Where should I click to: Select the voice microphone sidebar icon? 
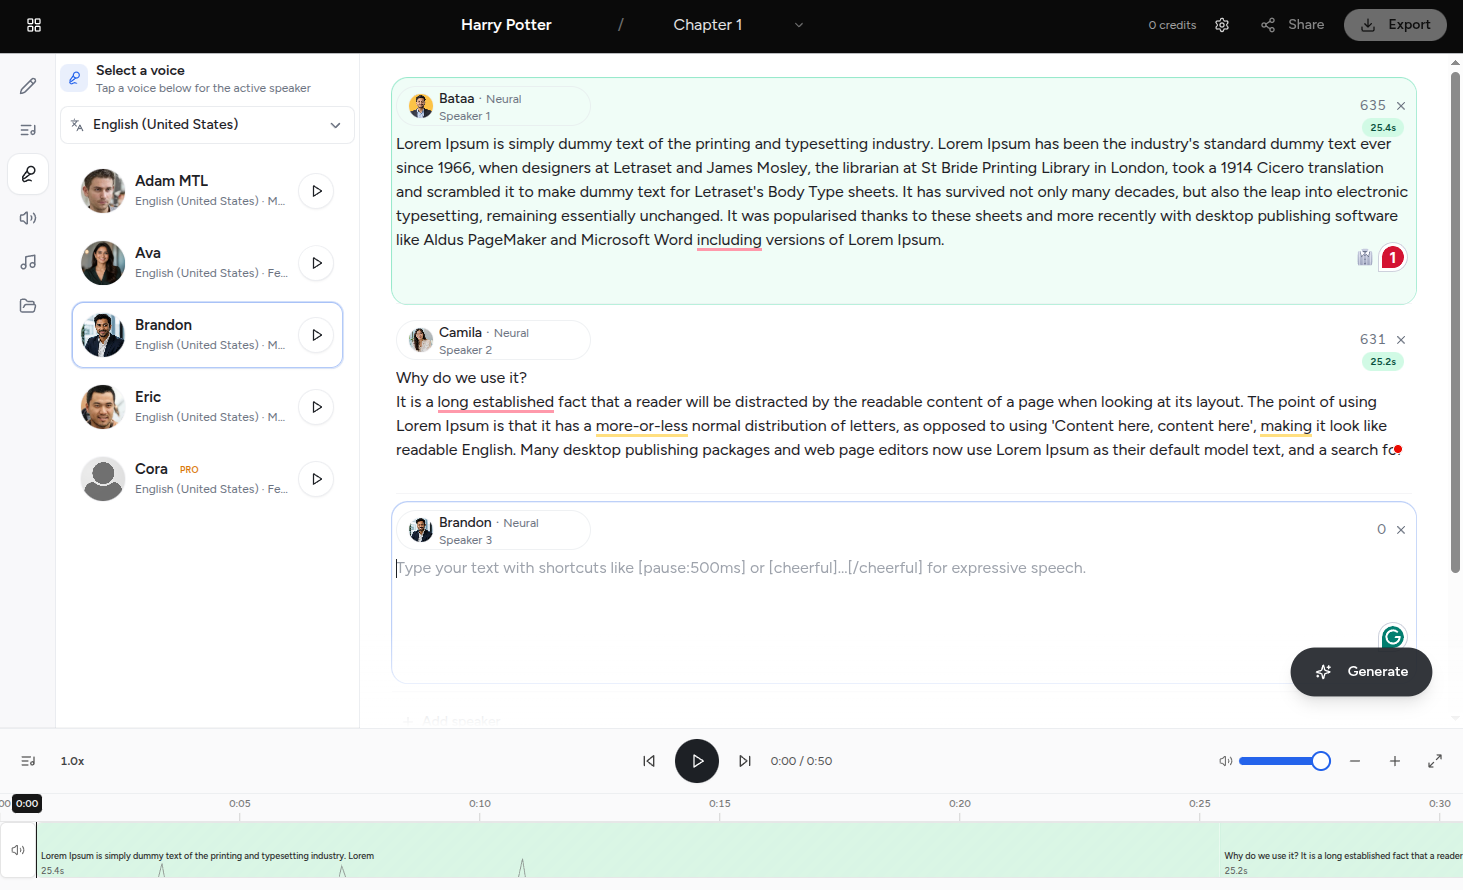(28, 174)
